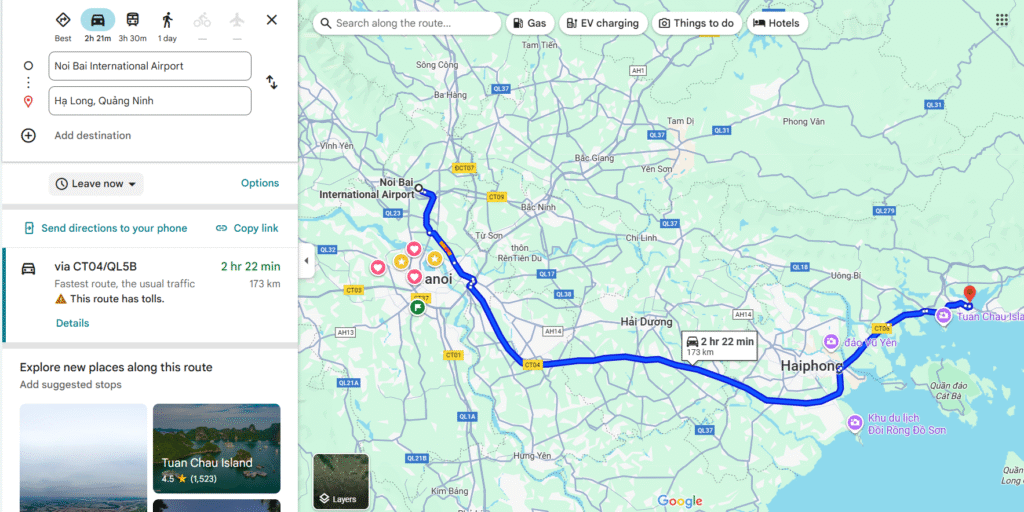Open the Tuan Chau Island thumbnail
Image resolution: width=1024 pixels, height=512 pixels.
point(216,448)
